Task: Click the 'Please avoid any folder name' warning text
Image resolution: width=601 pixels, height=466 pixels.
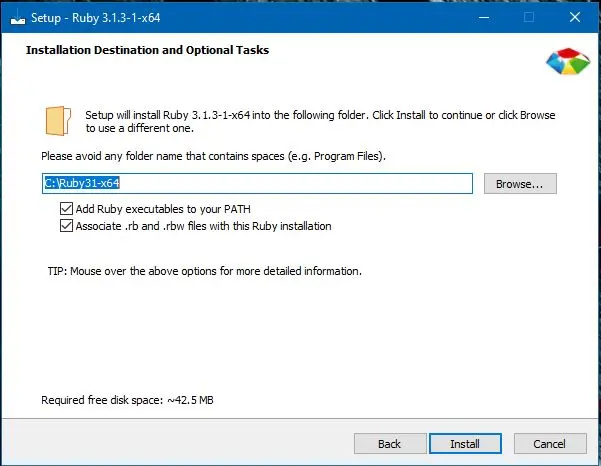Action: pos(213,156)
